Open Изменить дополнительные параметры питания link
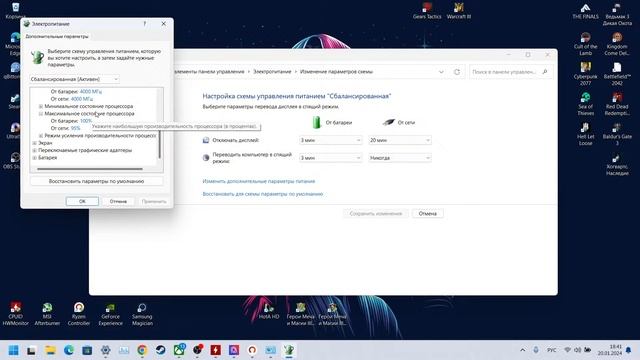Screen dimensions: 640x360 click(x=259, y=181)
